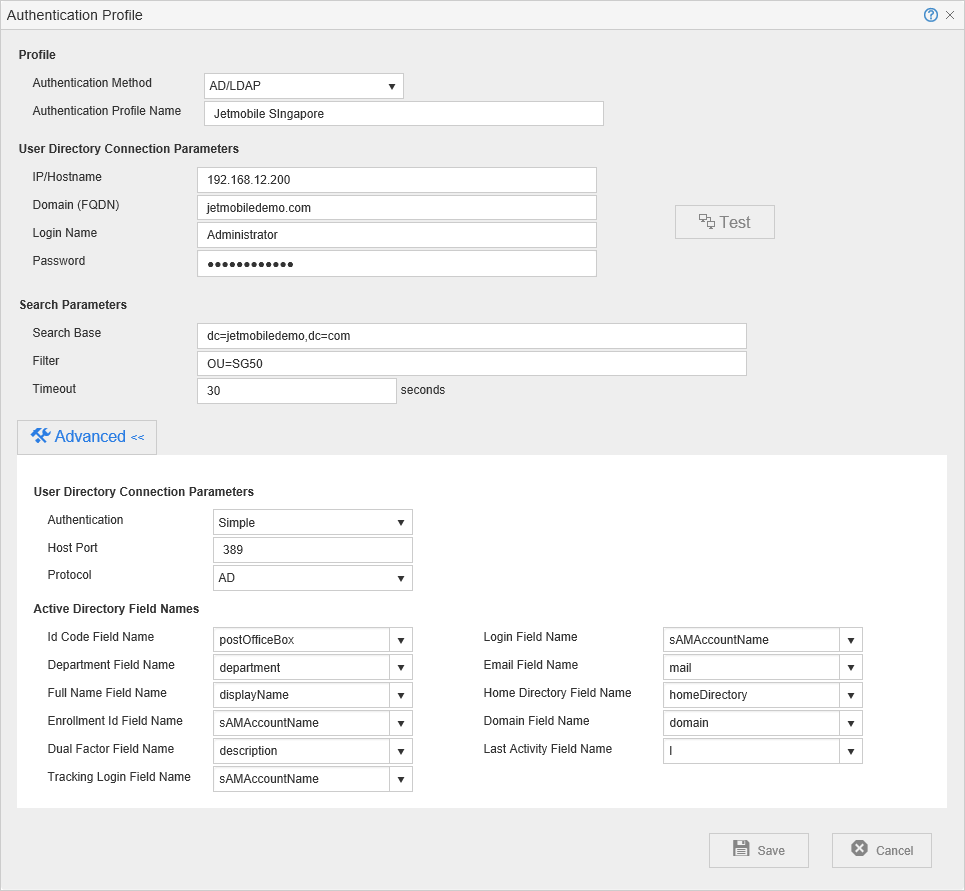Save the authentication profile
The width and height of the screenshot is (965, 891).
pos(758,850)
